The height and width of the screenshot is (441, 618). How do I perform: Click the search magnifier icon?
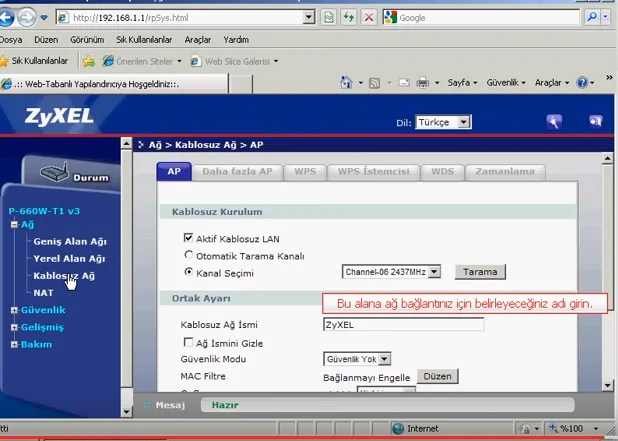(592, 17)
